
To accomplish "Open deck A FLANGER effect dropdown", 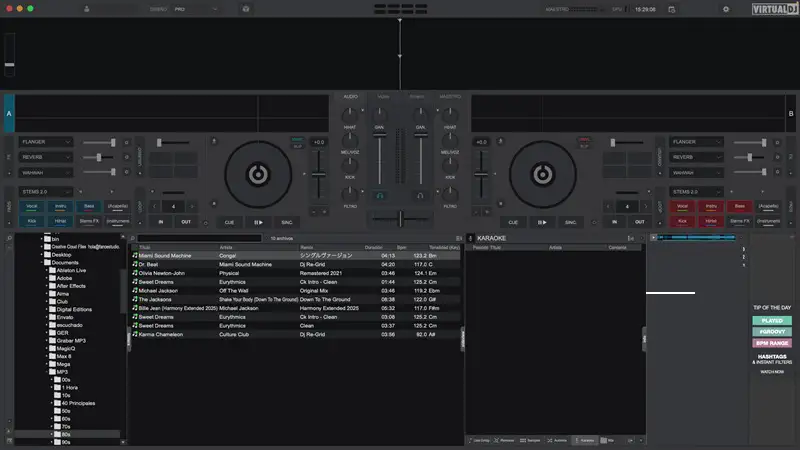I will click(45, 142).
